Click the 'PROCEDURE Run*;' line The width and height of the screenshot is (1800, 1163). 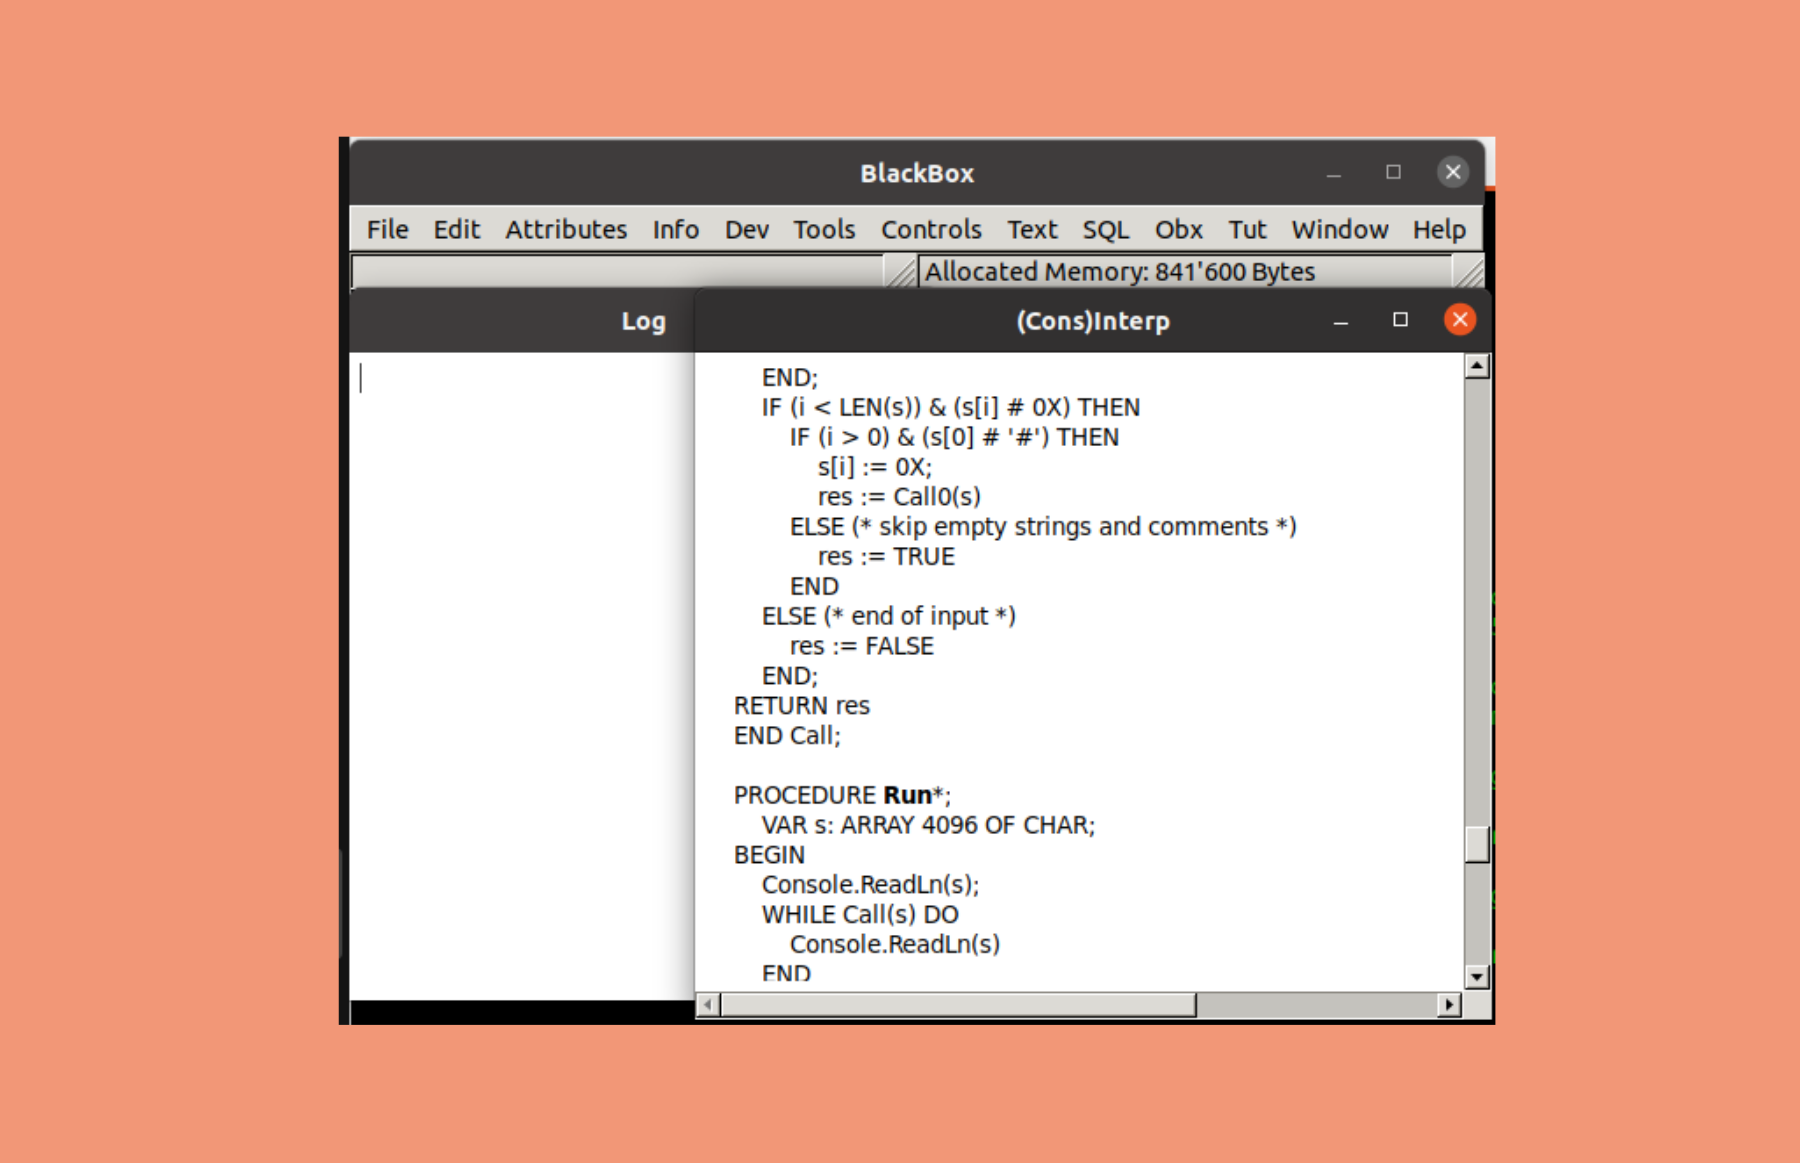pos(842,796)
